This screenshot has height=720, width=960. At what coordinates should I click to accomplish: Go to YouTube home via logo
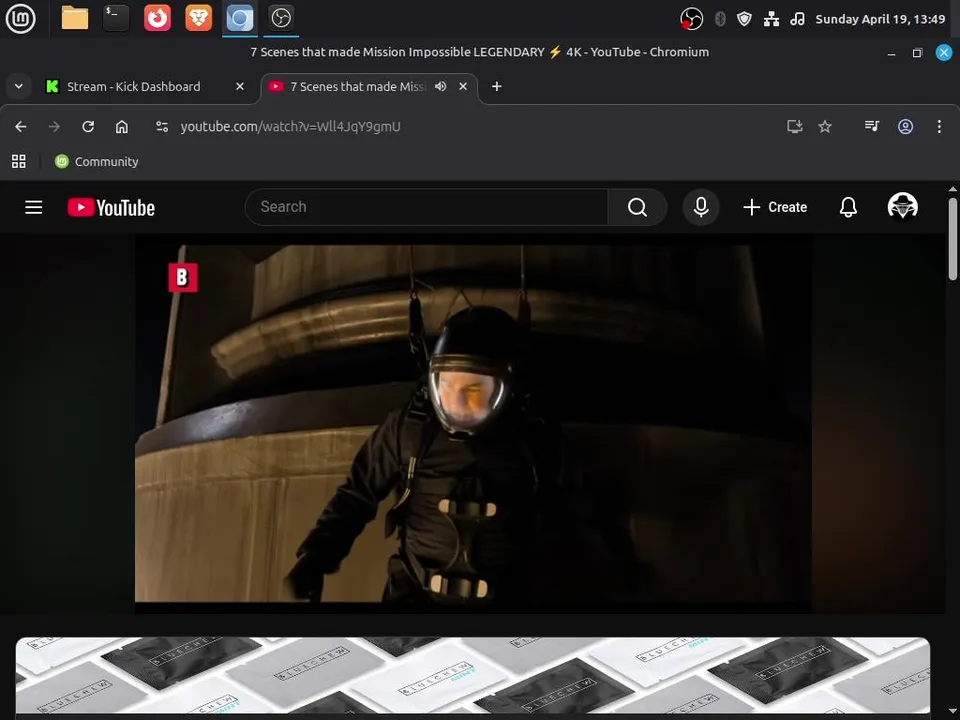click(111, 208)
